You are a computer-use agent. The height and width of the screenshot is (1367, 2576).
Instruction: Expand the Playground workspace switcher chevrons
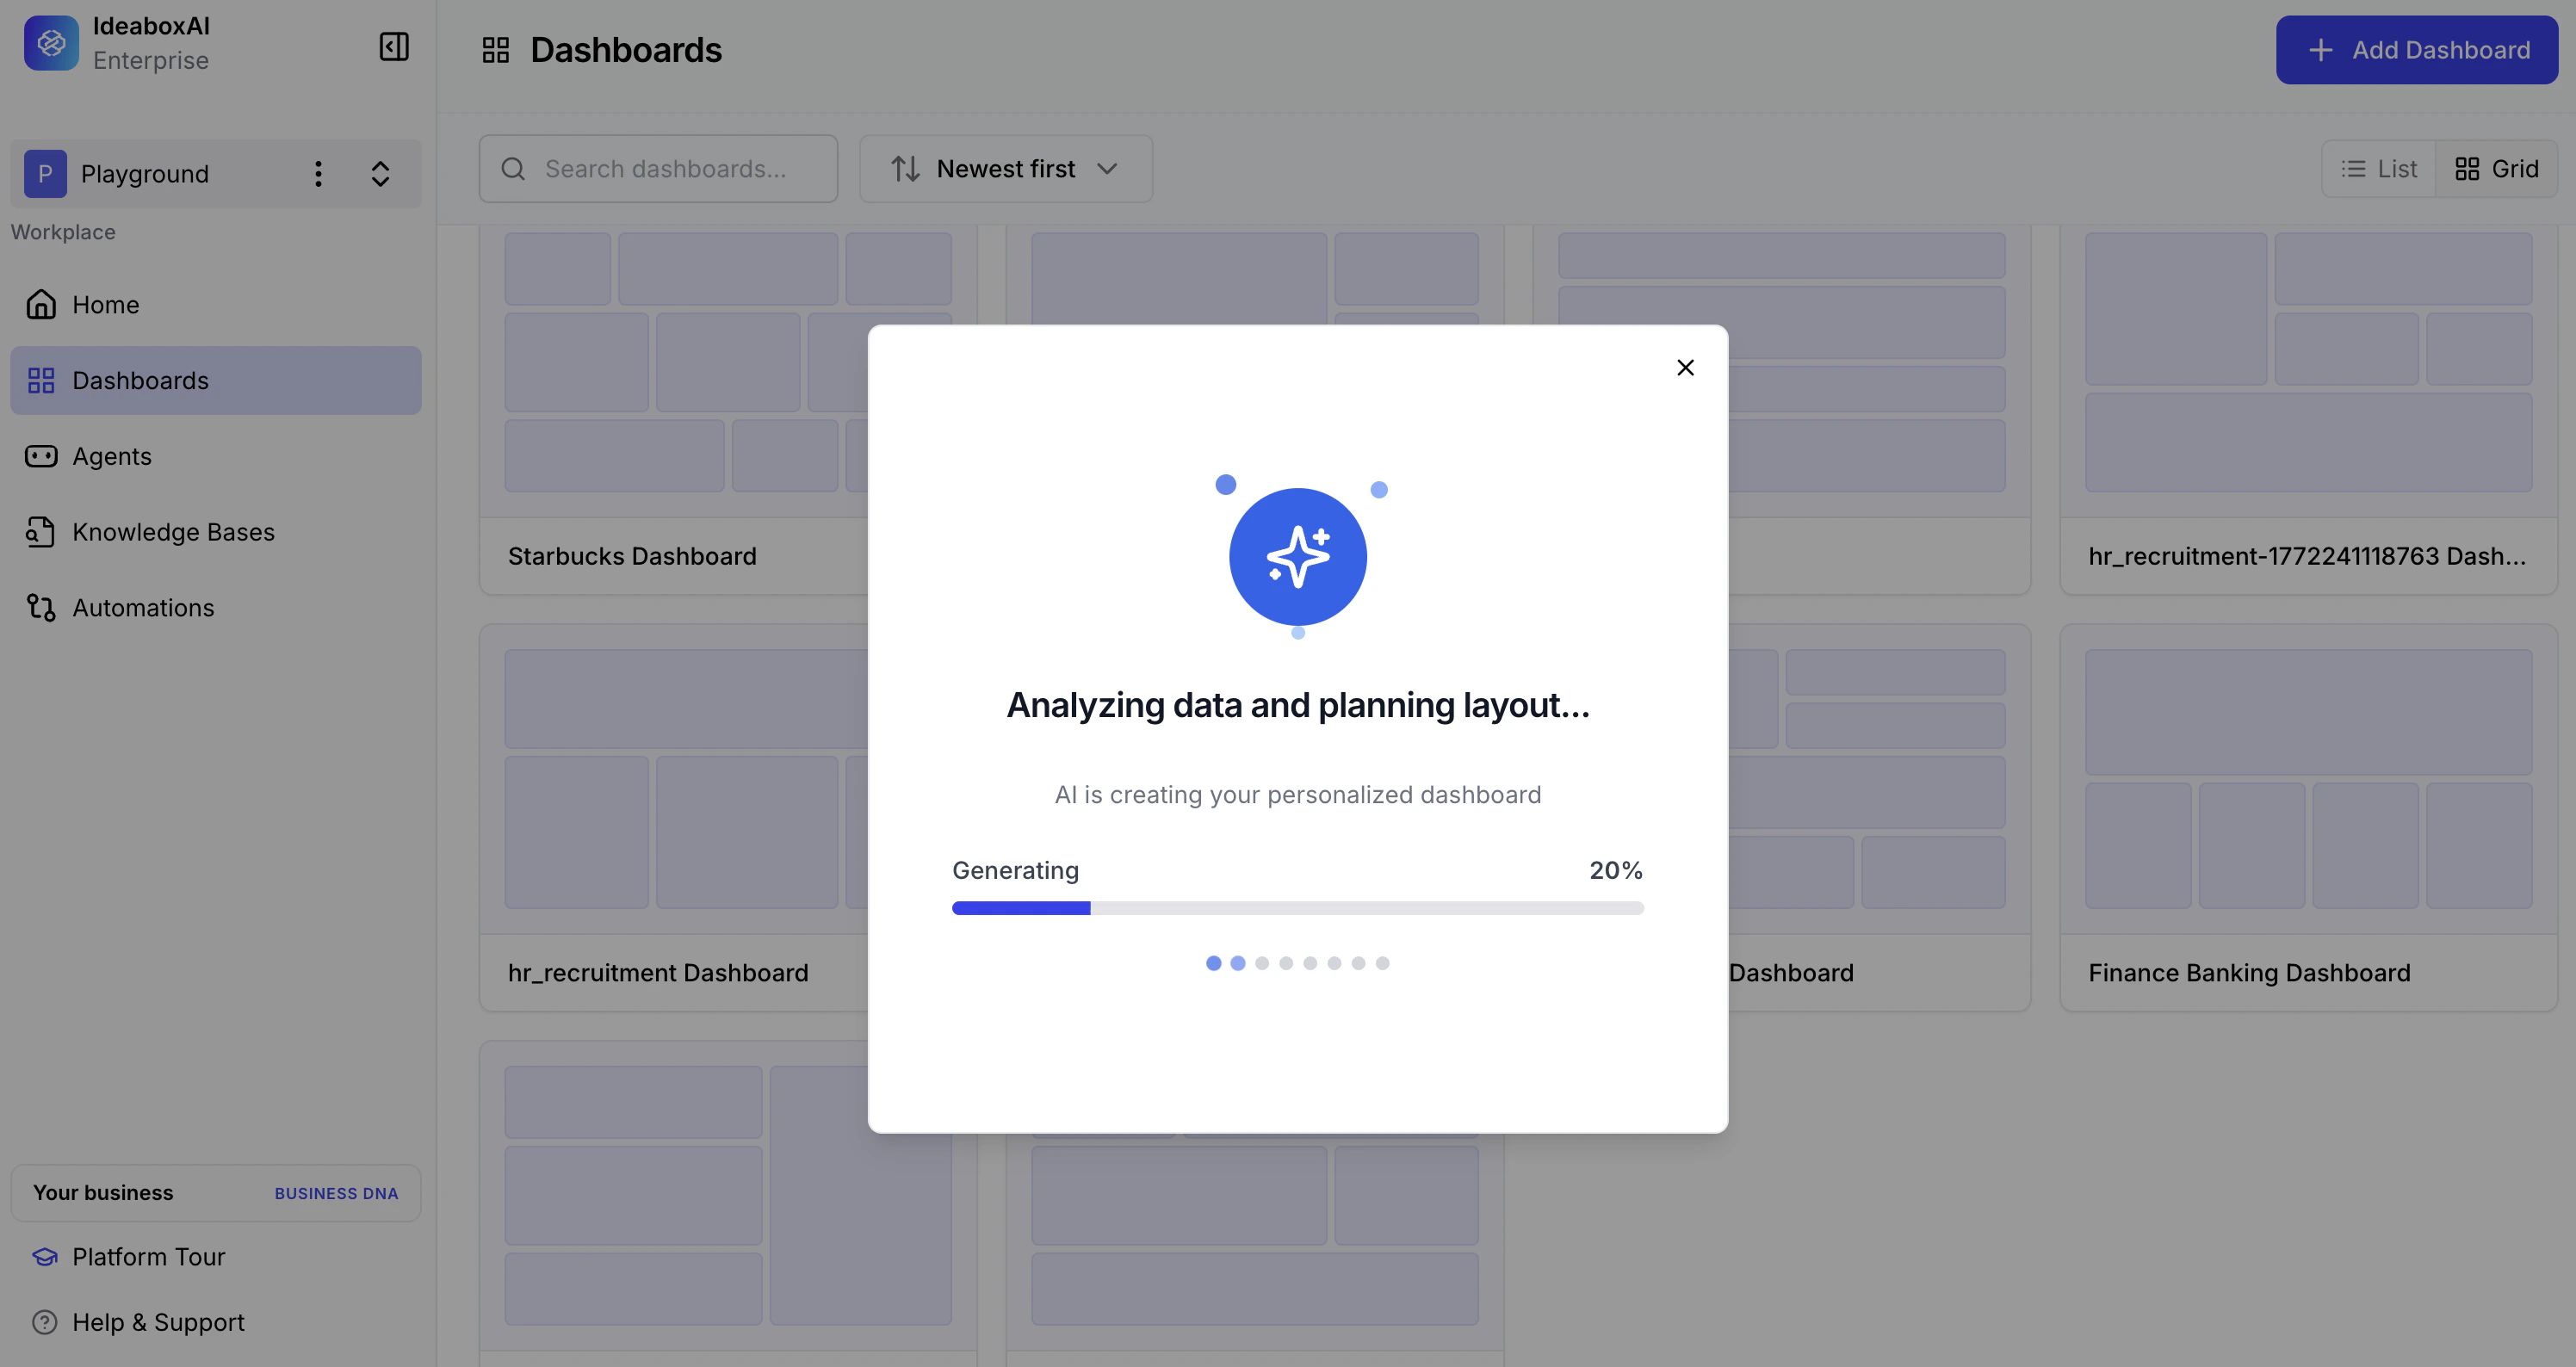(x=380, y=174)
